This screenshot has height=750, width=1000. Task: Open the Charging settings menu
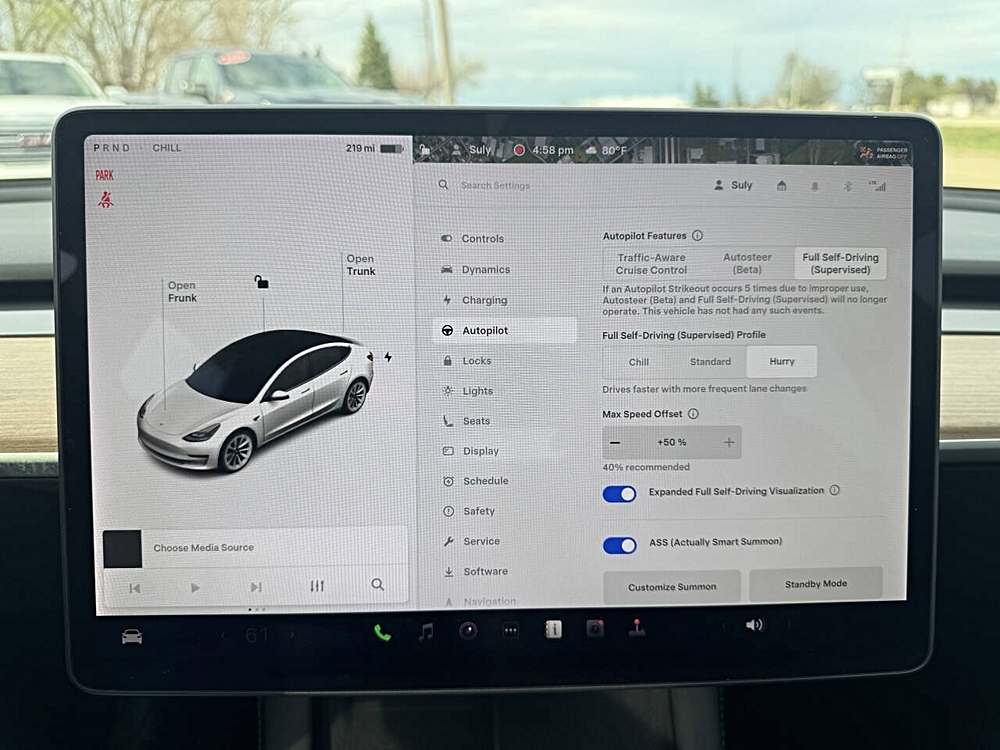[x=484, y=300]
